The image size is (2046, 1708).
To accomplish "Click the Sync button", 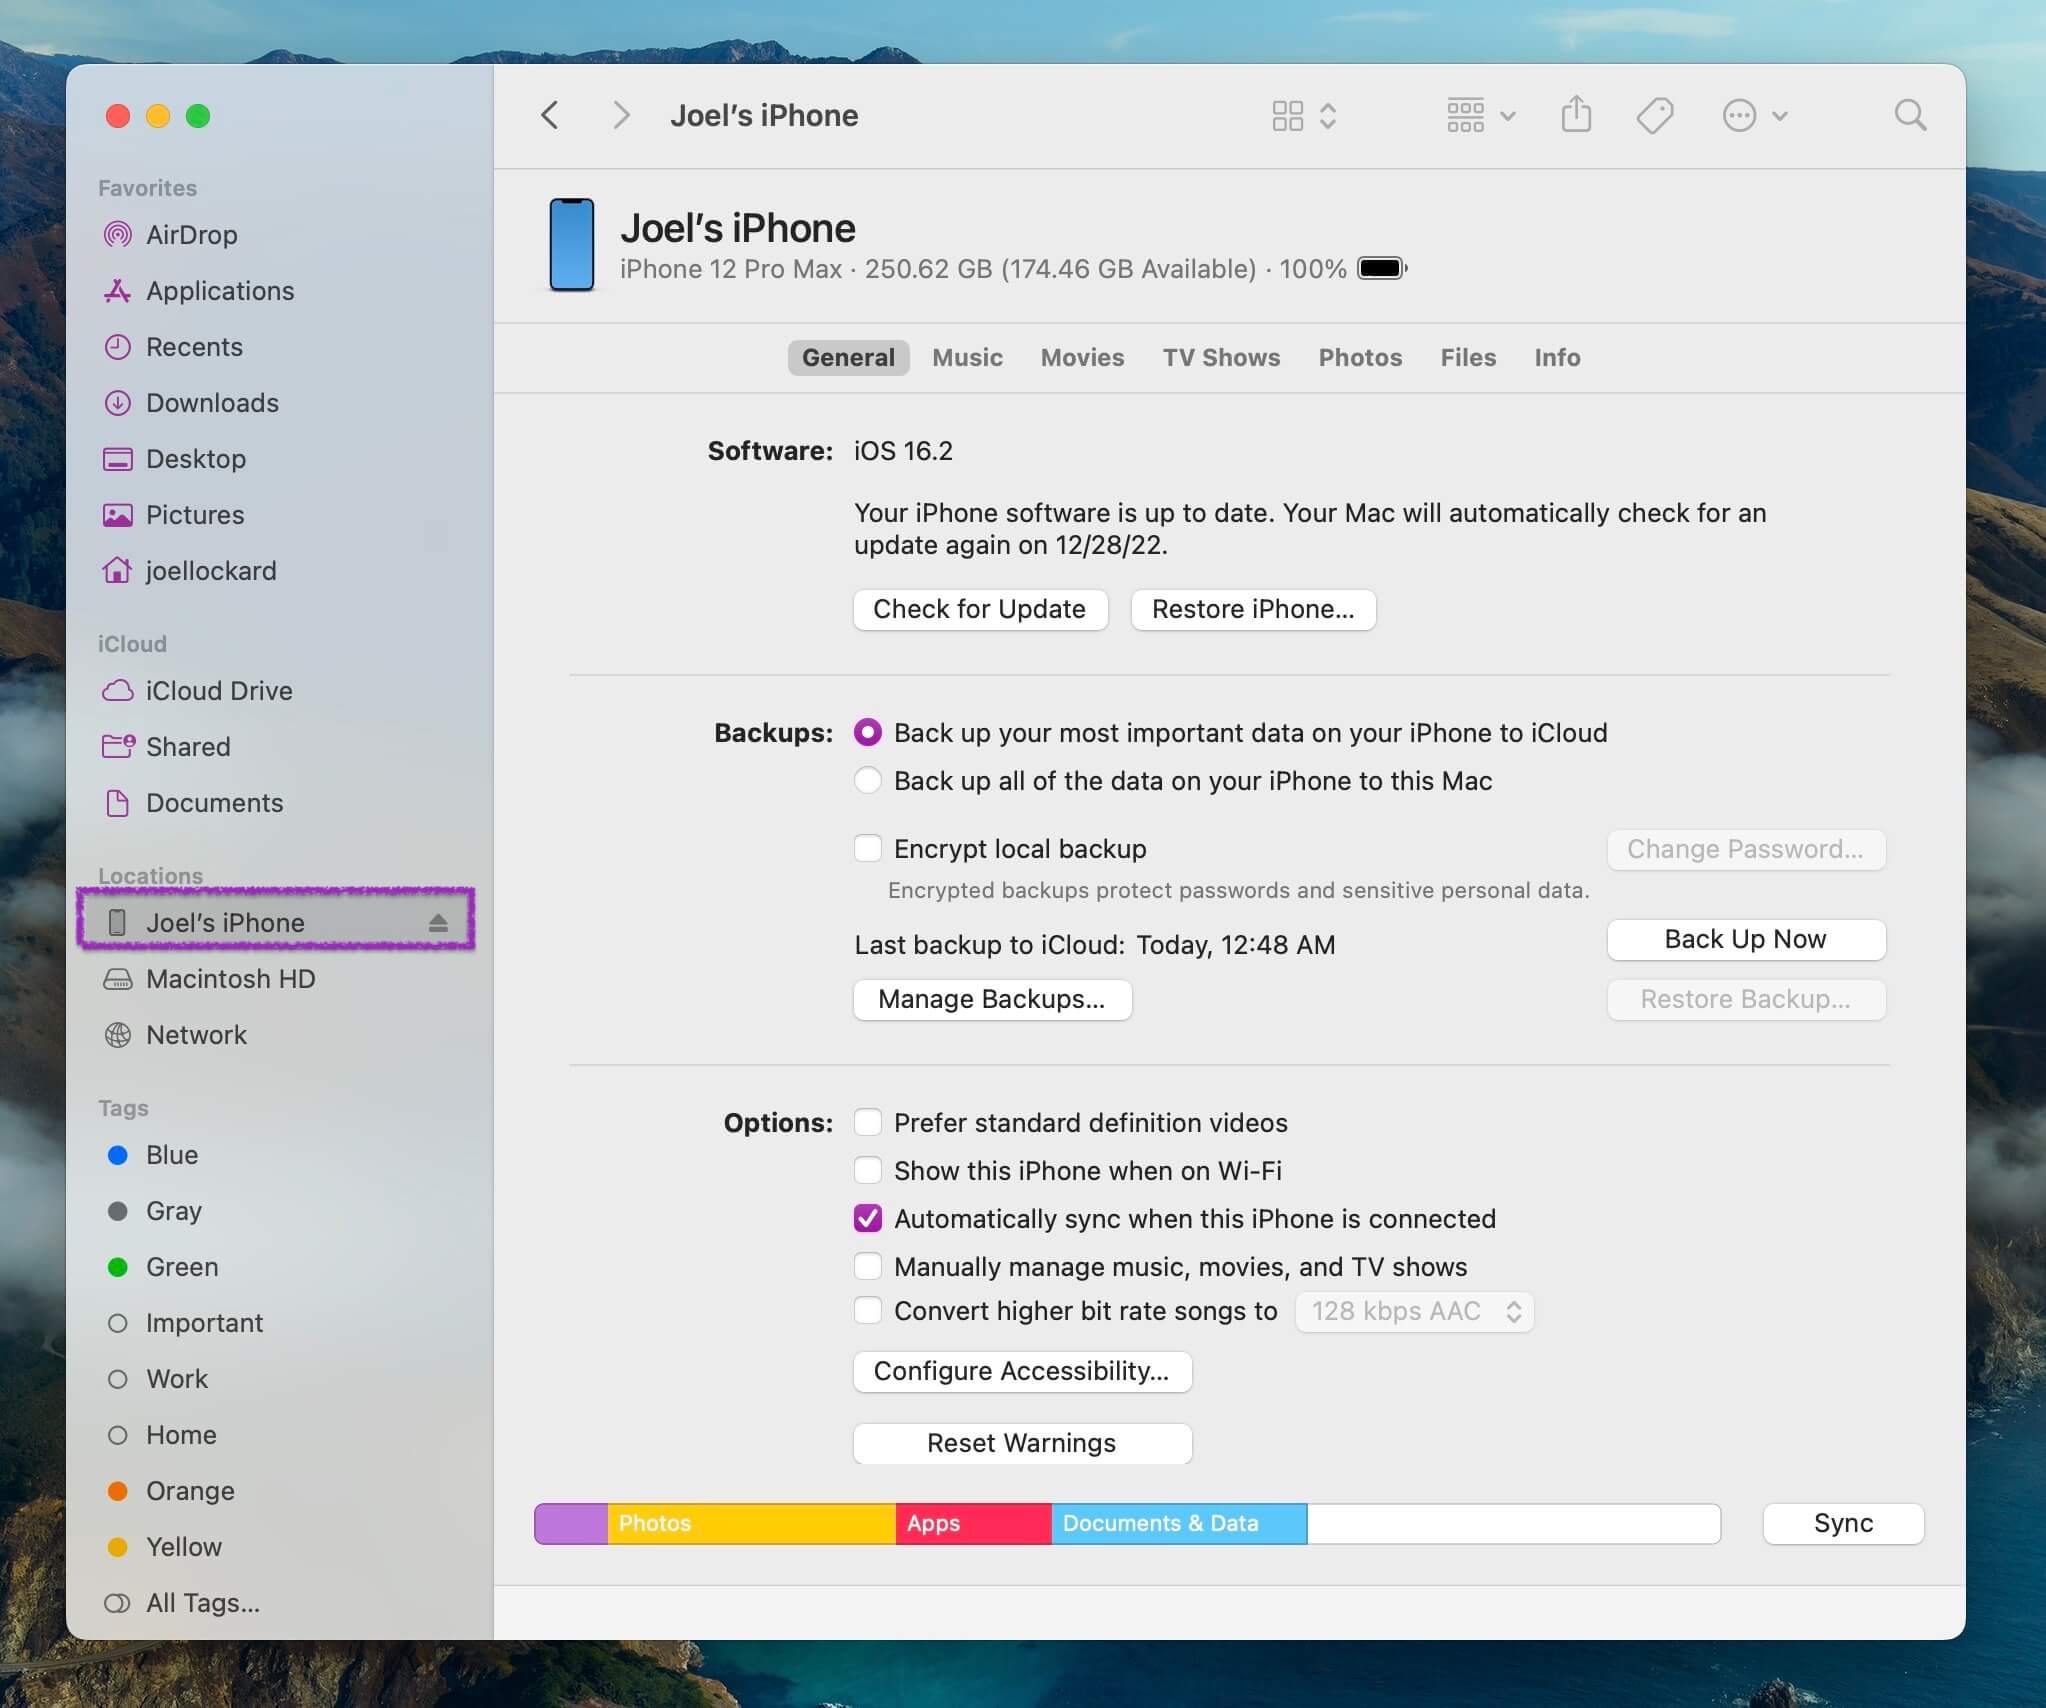I will pos(1843,1524).
